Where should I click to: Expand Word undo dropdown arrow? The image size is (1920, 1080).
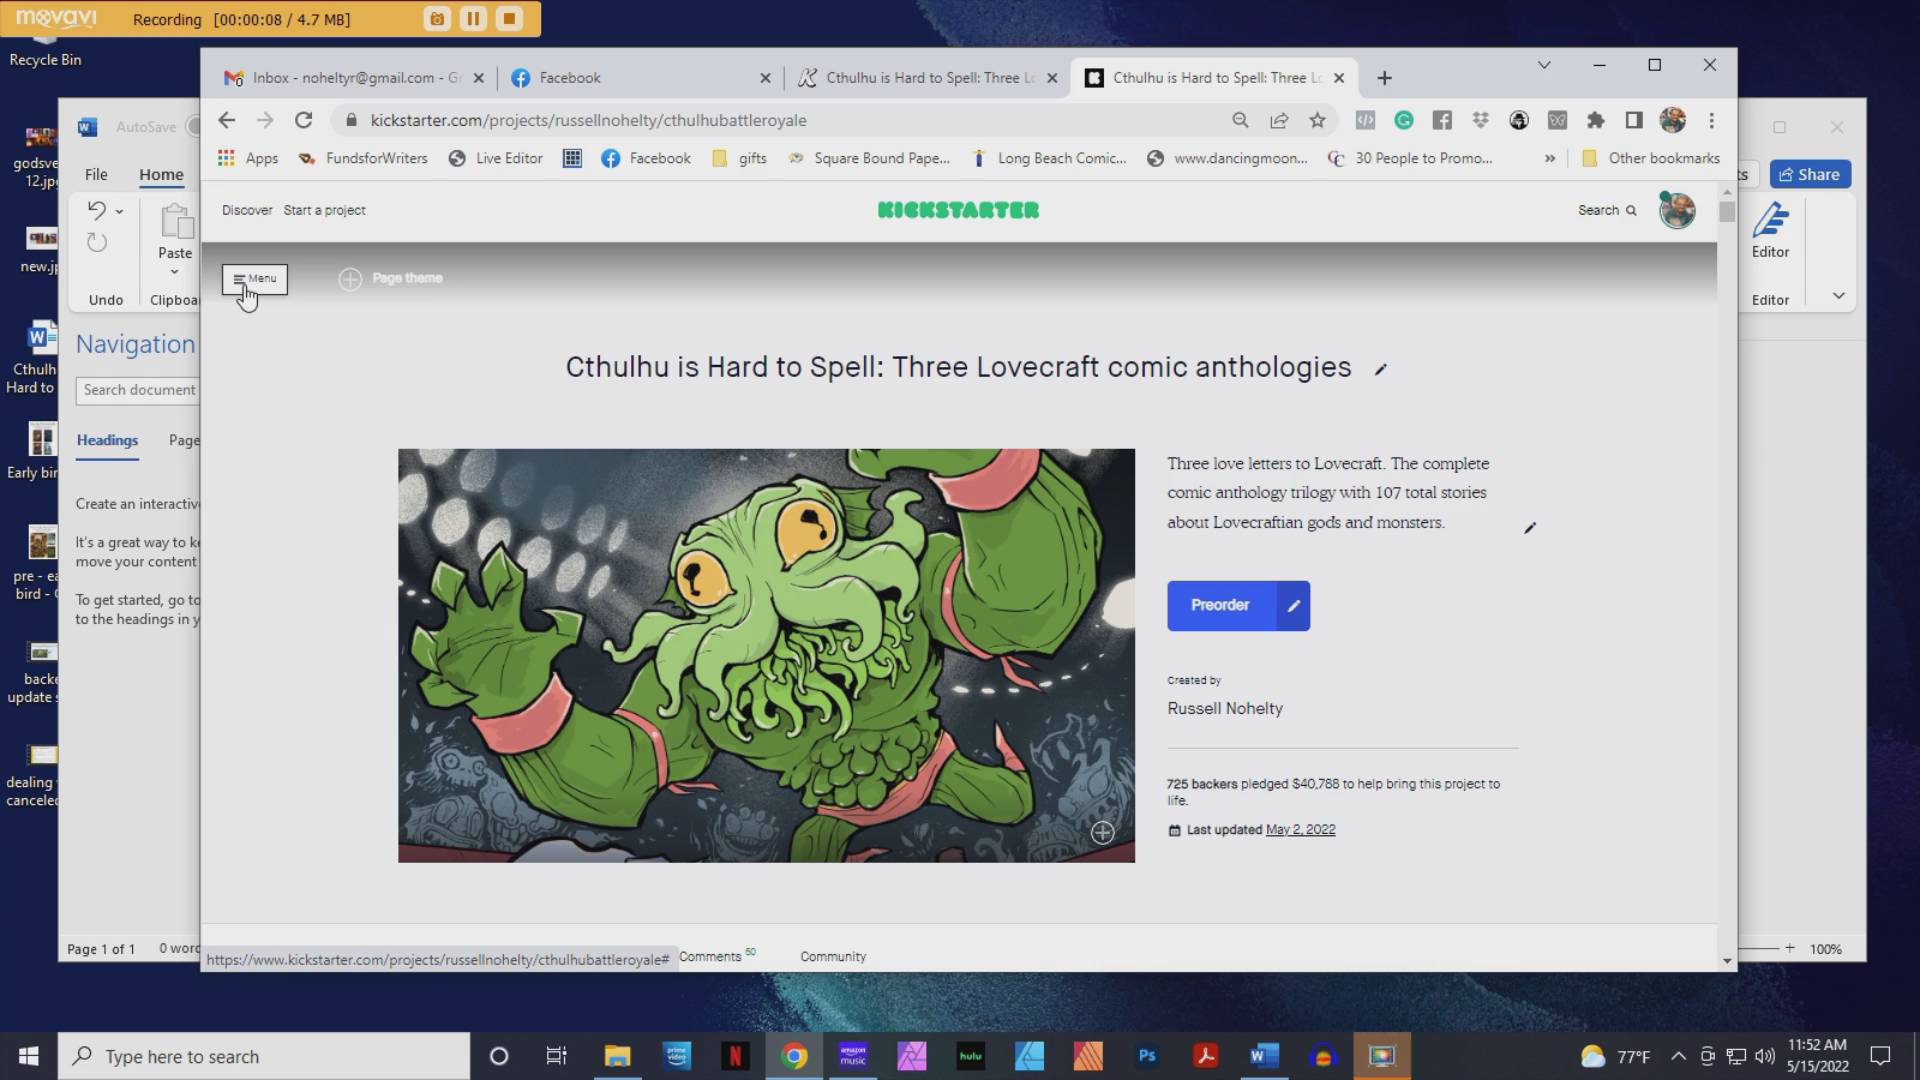(119, 211)
